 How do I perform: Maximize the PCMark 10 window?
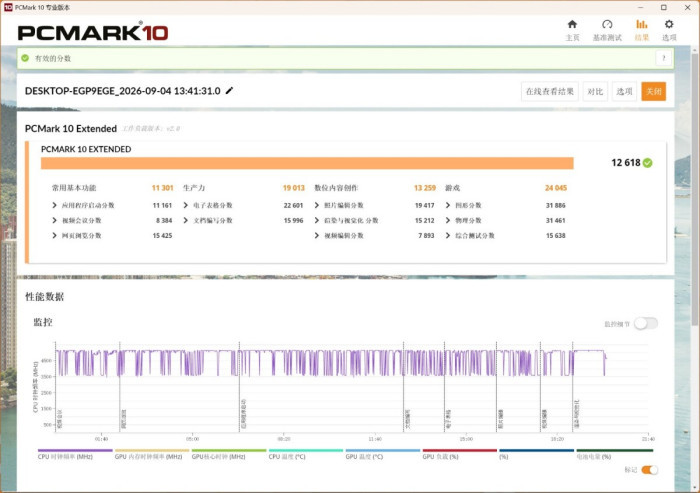[664, 8]
